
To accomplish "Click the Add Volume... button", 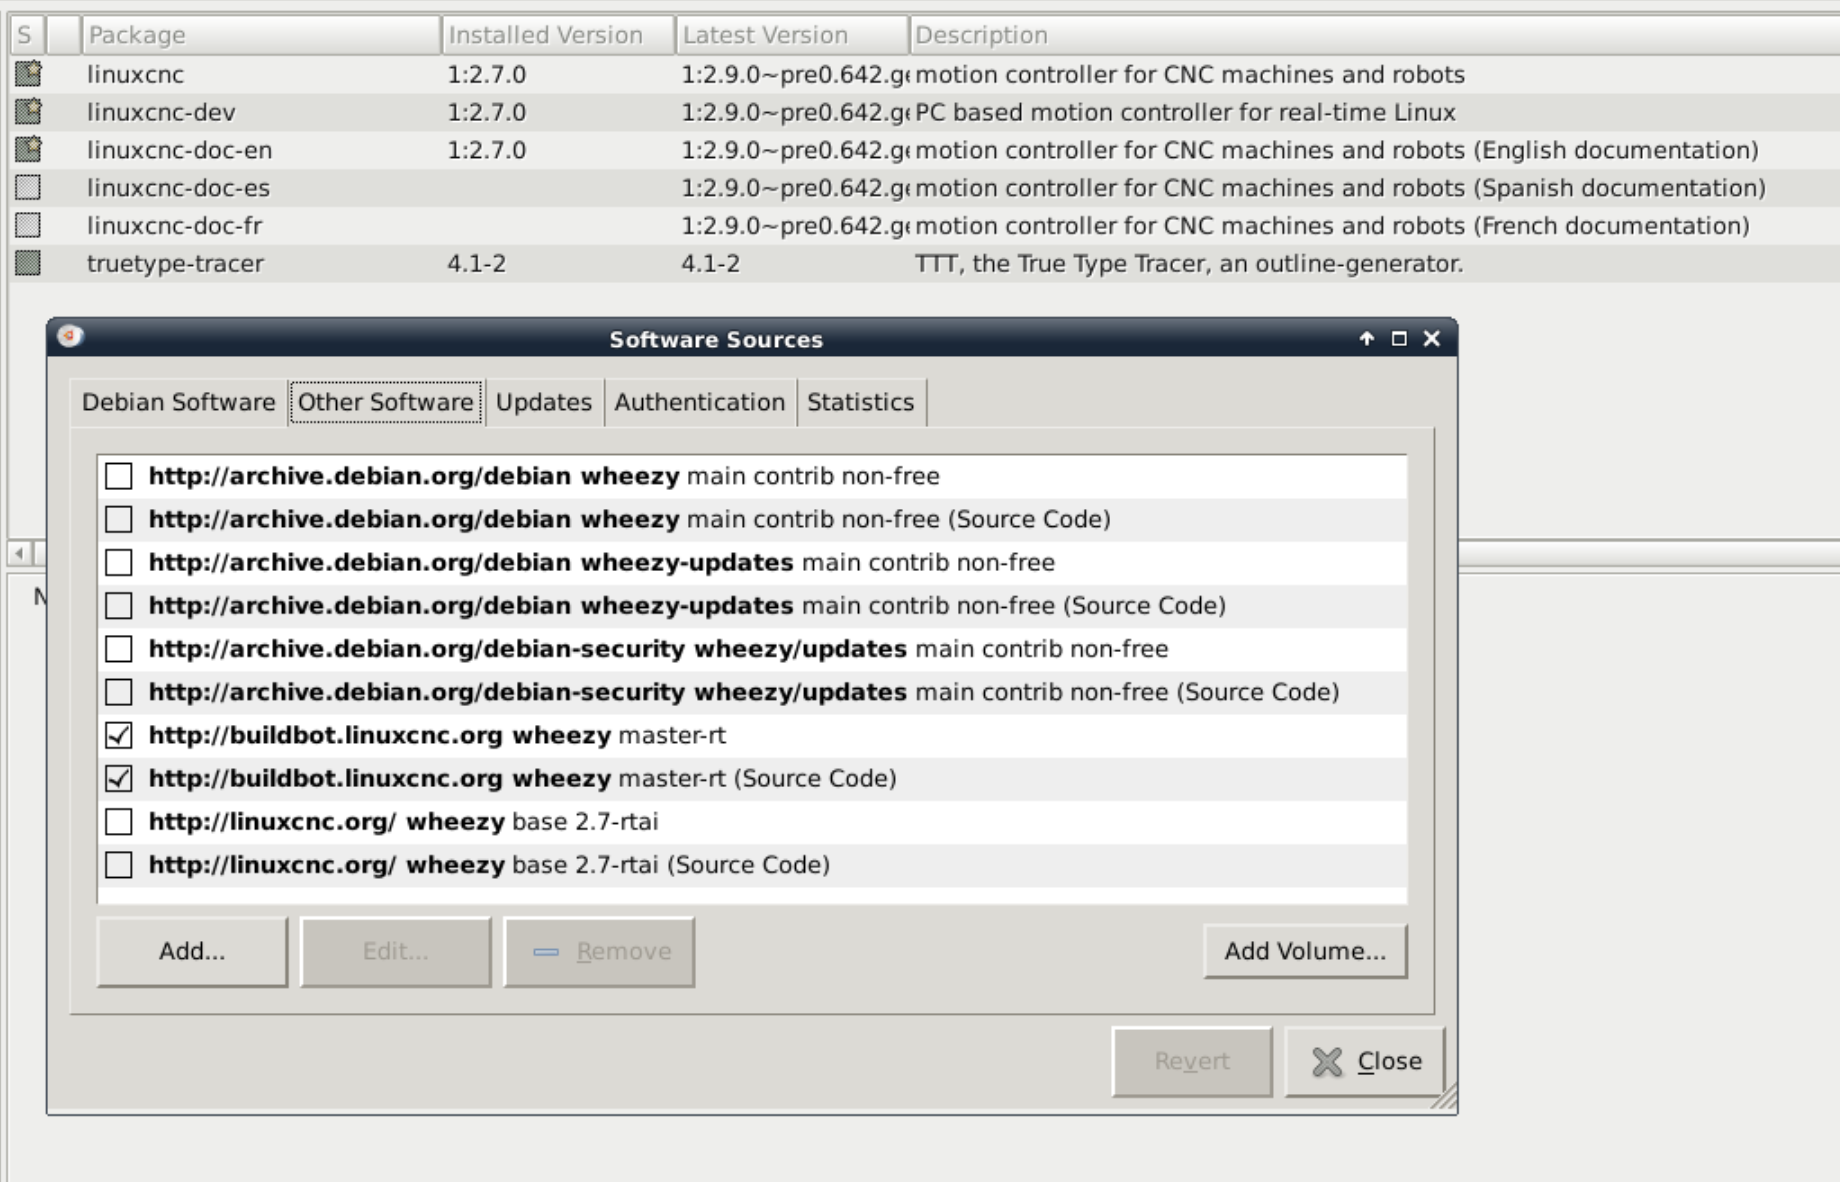I will pos(1305,951).
